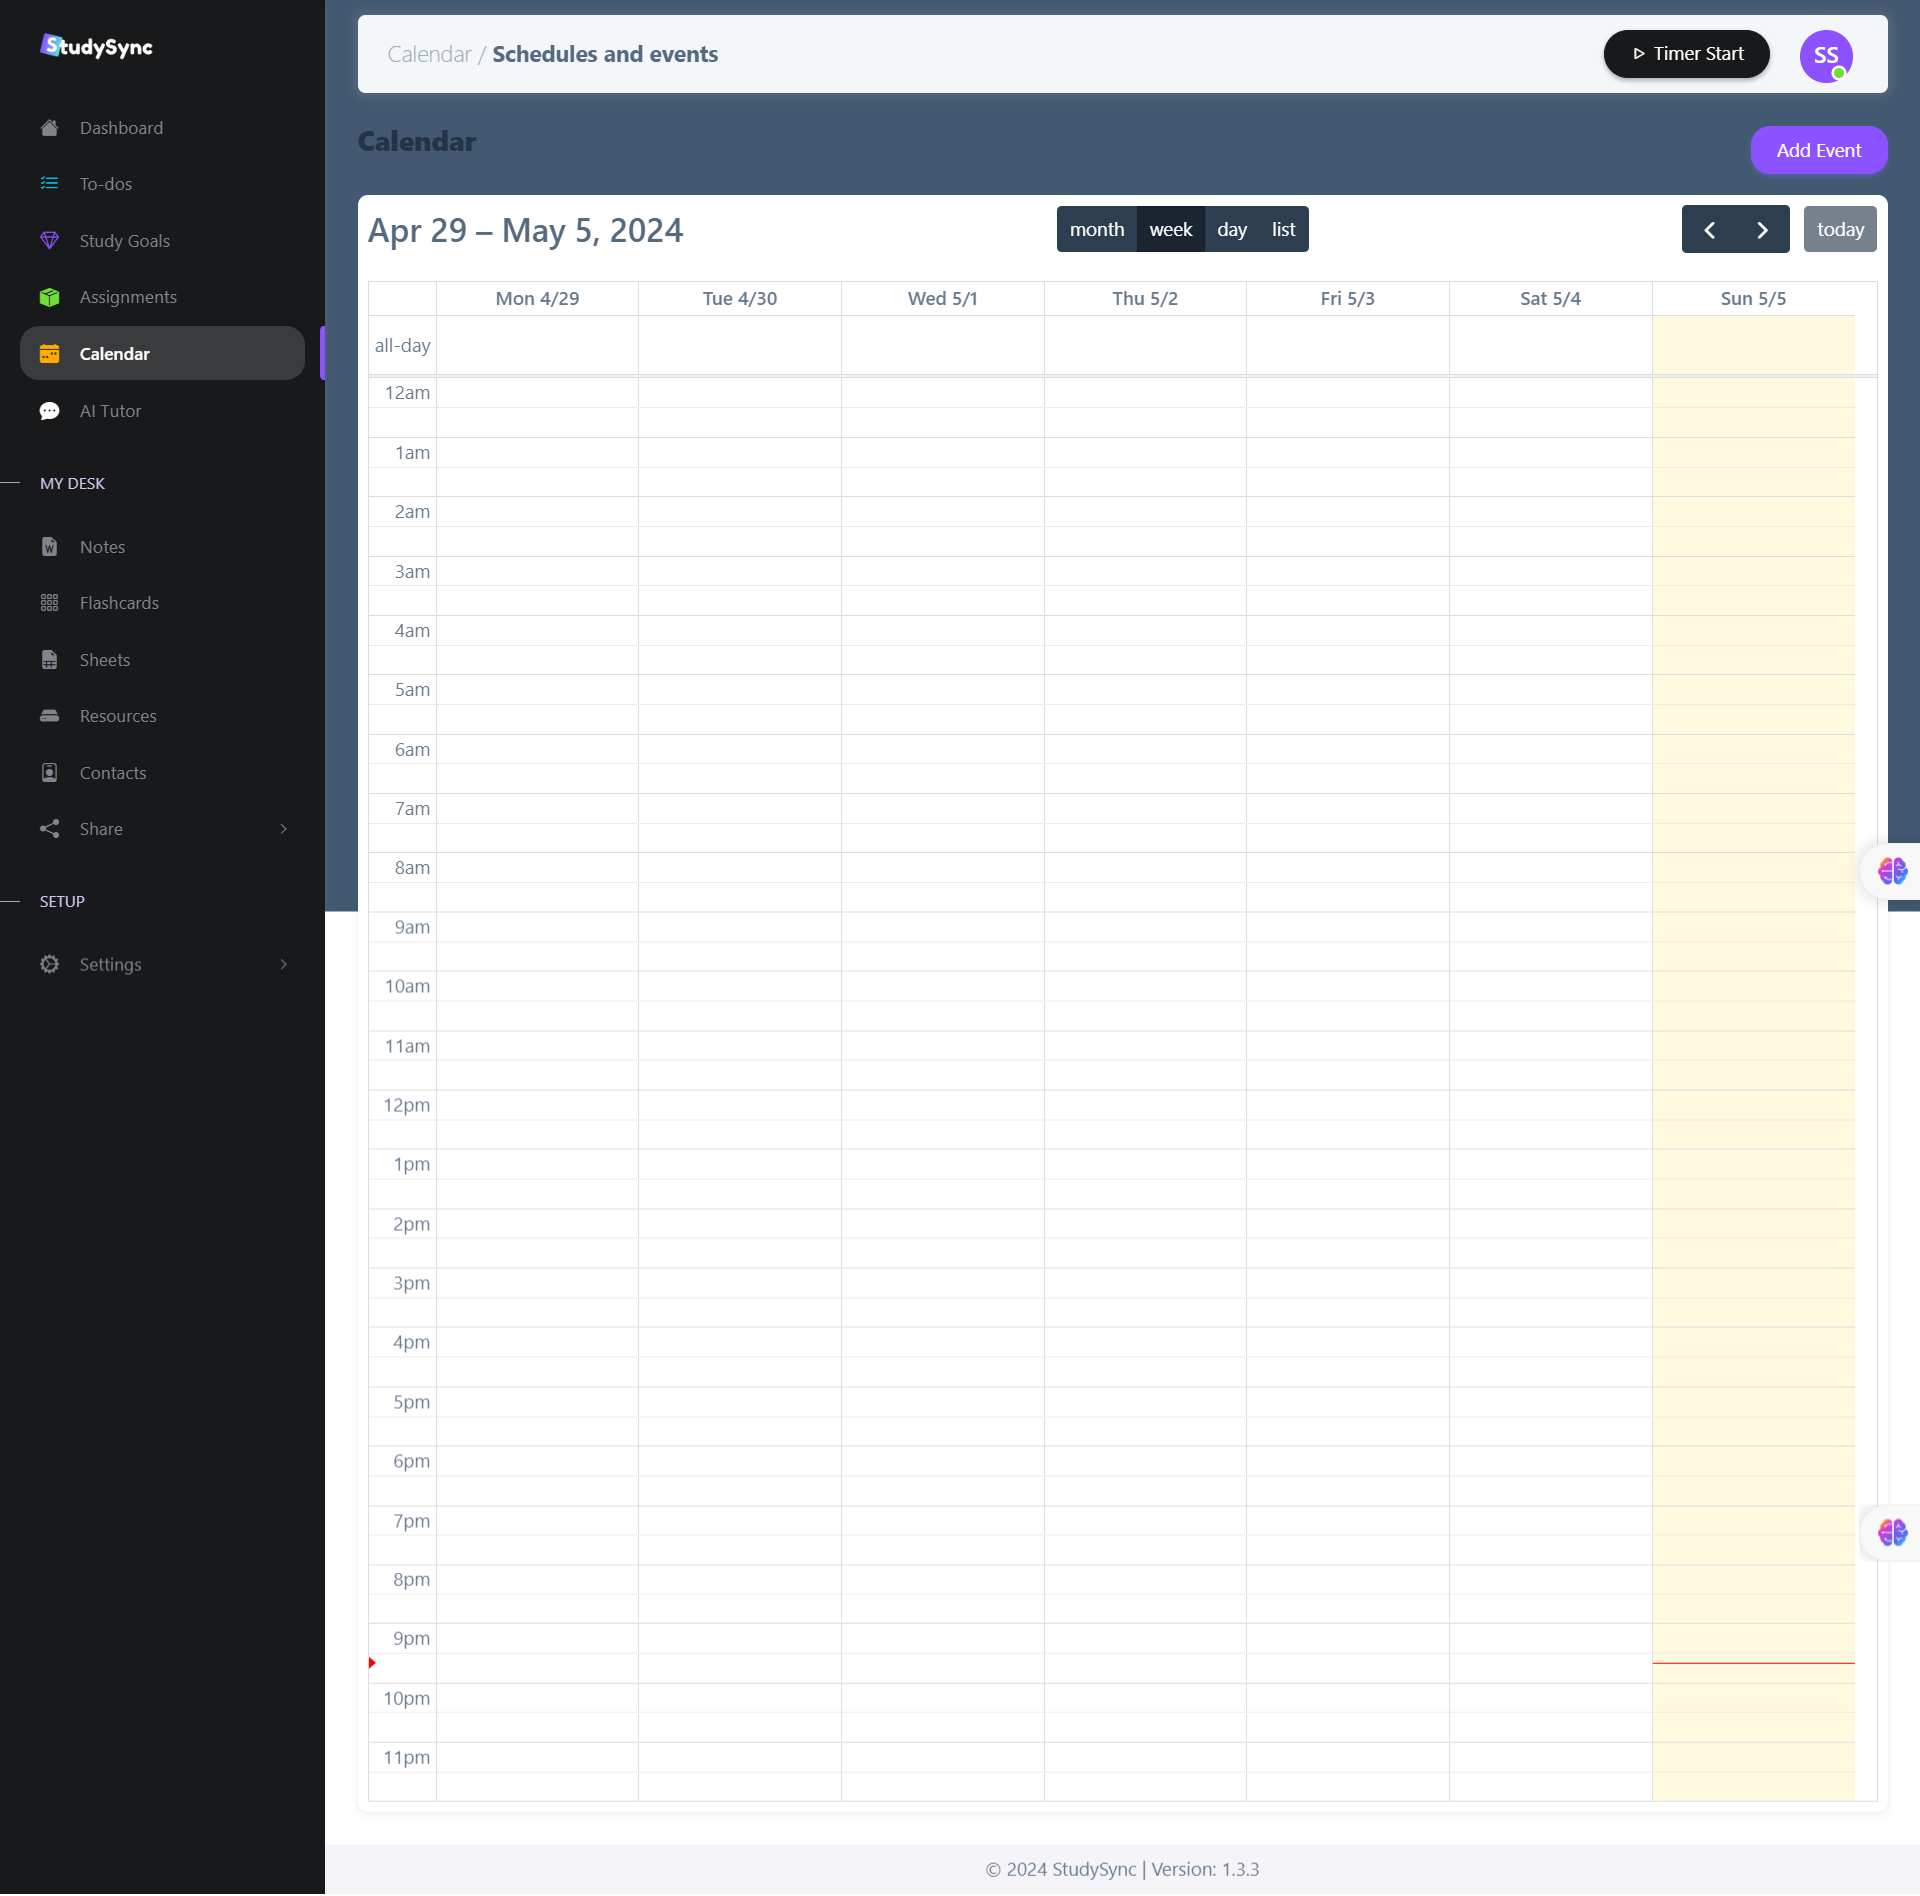Open AI Tutor chat bubble icon

click(49, 411)
